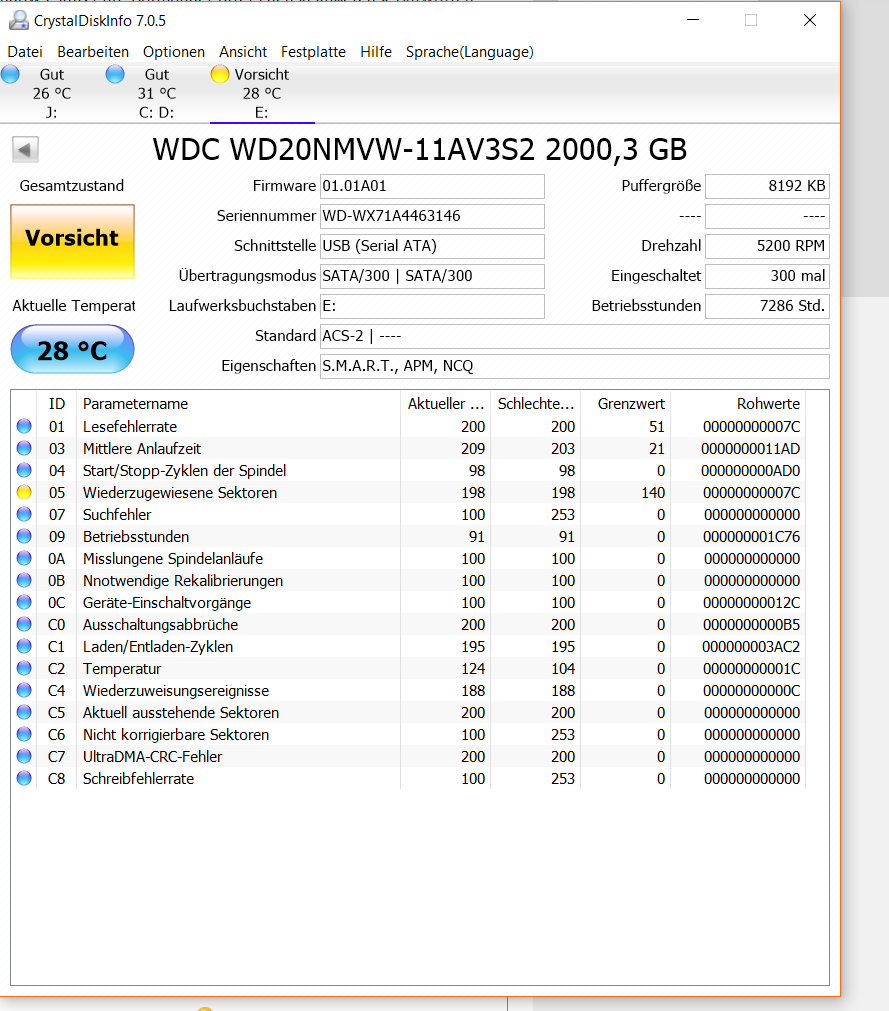Screen dimensions: 889x1011
Task: Click the Drehzahl field 5200 RPM
Action: click(x=767, y=246)
